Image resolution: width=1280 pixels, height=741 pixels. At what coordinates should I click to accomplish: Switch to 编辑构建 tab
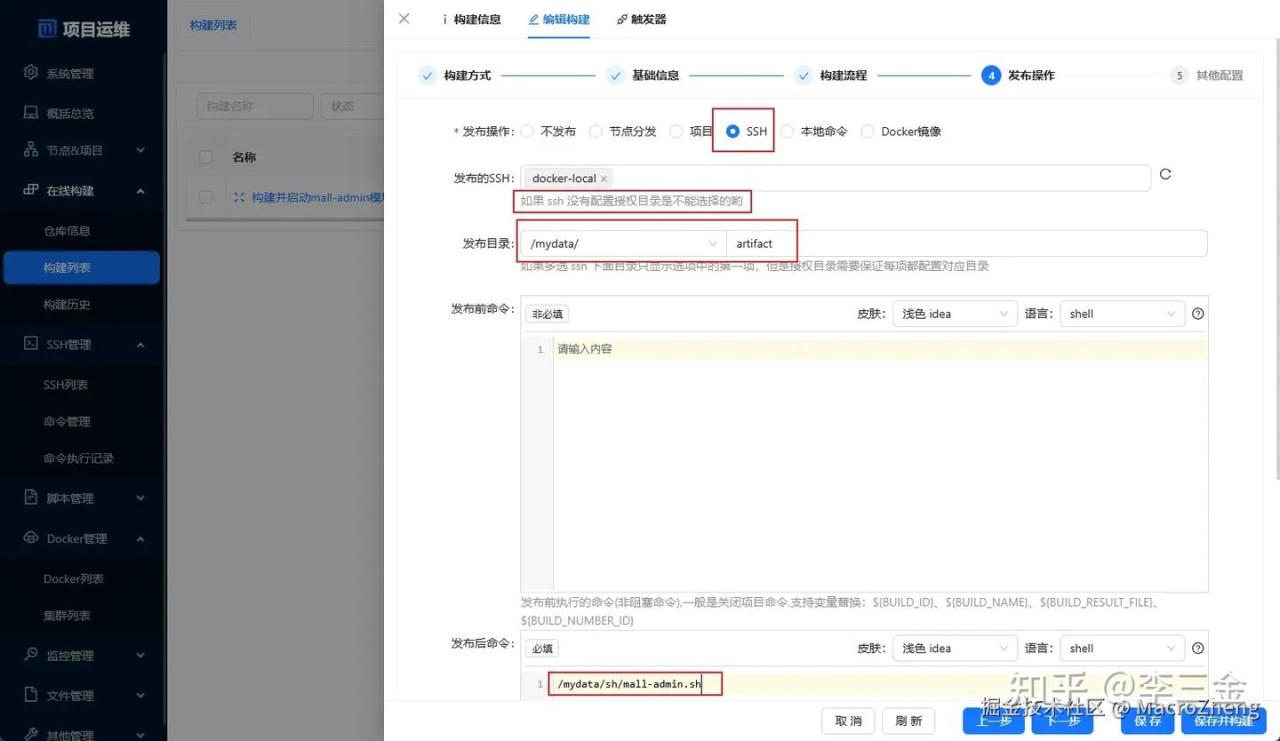click(559, 19)
